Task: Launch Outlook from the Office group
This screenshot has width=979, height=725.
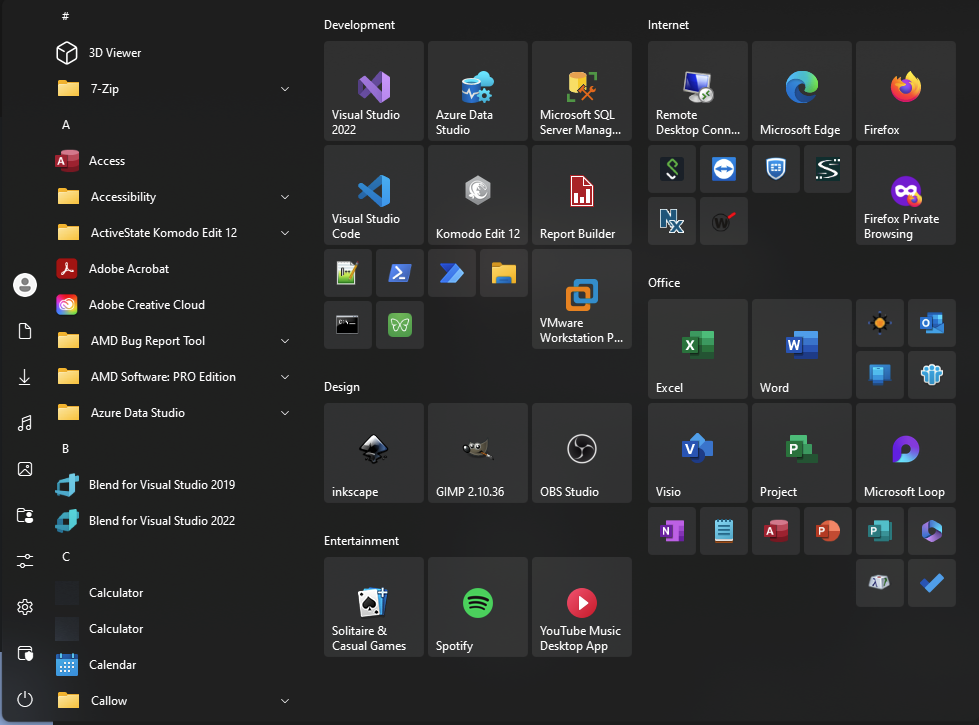Action: [931, 323]
